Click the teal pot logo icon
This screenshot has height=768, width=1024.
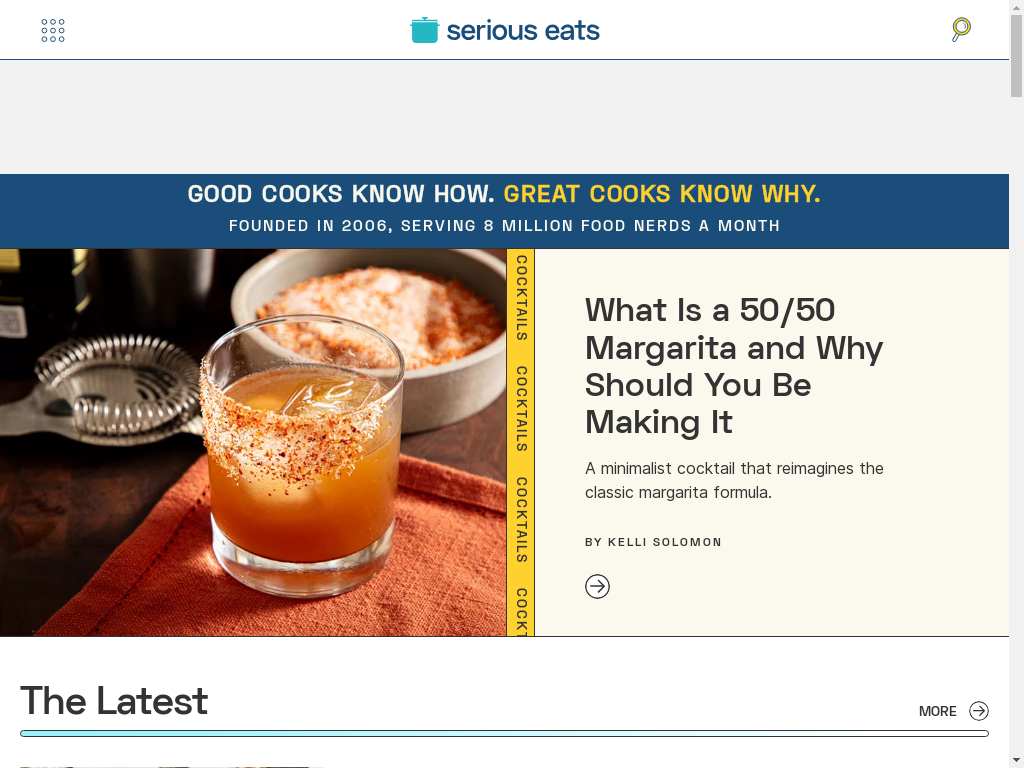pos(424,30)
